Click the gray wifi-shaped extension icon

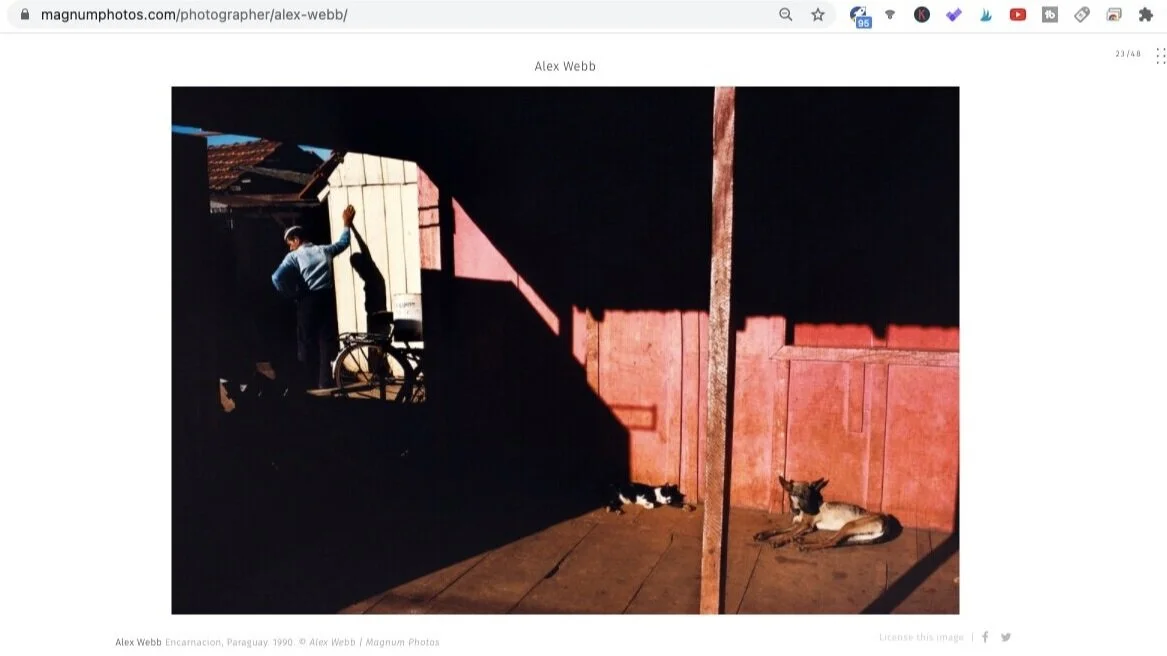pos(889,14)
